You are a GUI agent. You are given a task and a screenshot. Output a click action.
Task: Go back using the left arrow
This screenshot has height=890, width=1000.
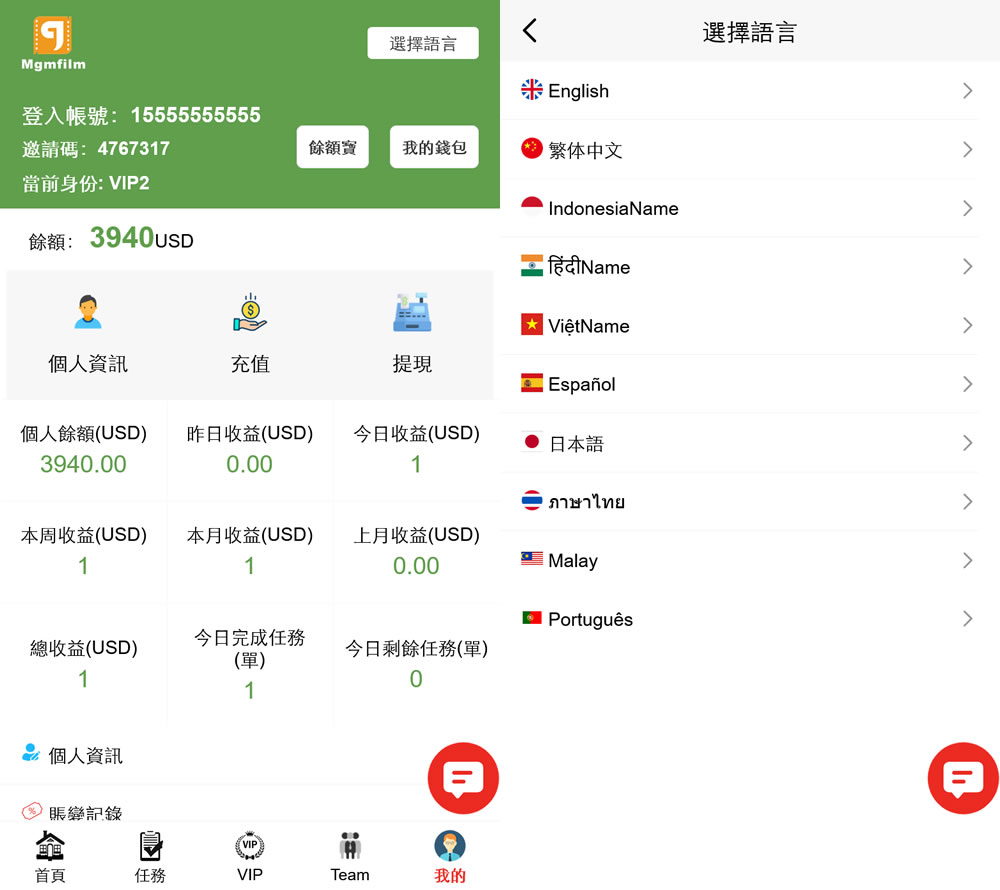[530, 31]
